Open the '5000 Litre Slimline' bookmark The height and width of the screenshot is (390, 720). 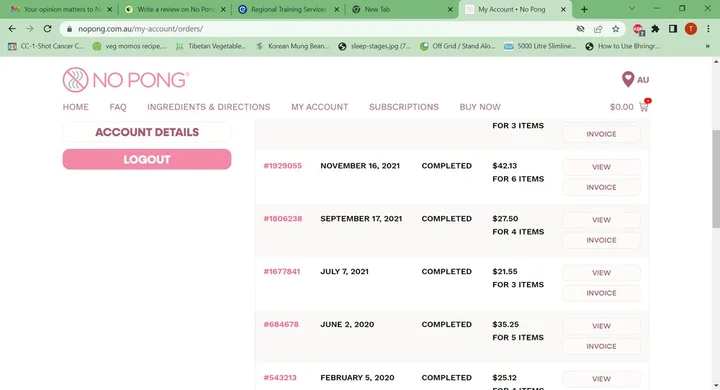pos(540,46)
